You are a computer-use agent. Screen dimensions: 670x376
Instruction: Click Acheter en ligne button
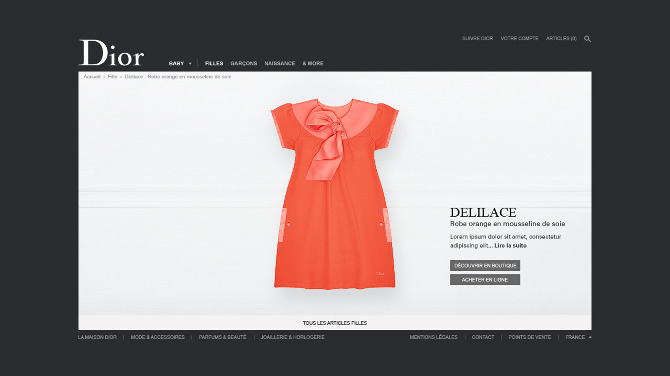point(485,279)
